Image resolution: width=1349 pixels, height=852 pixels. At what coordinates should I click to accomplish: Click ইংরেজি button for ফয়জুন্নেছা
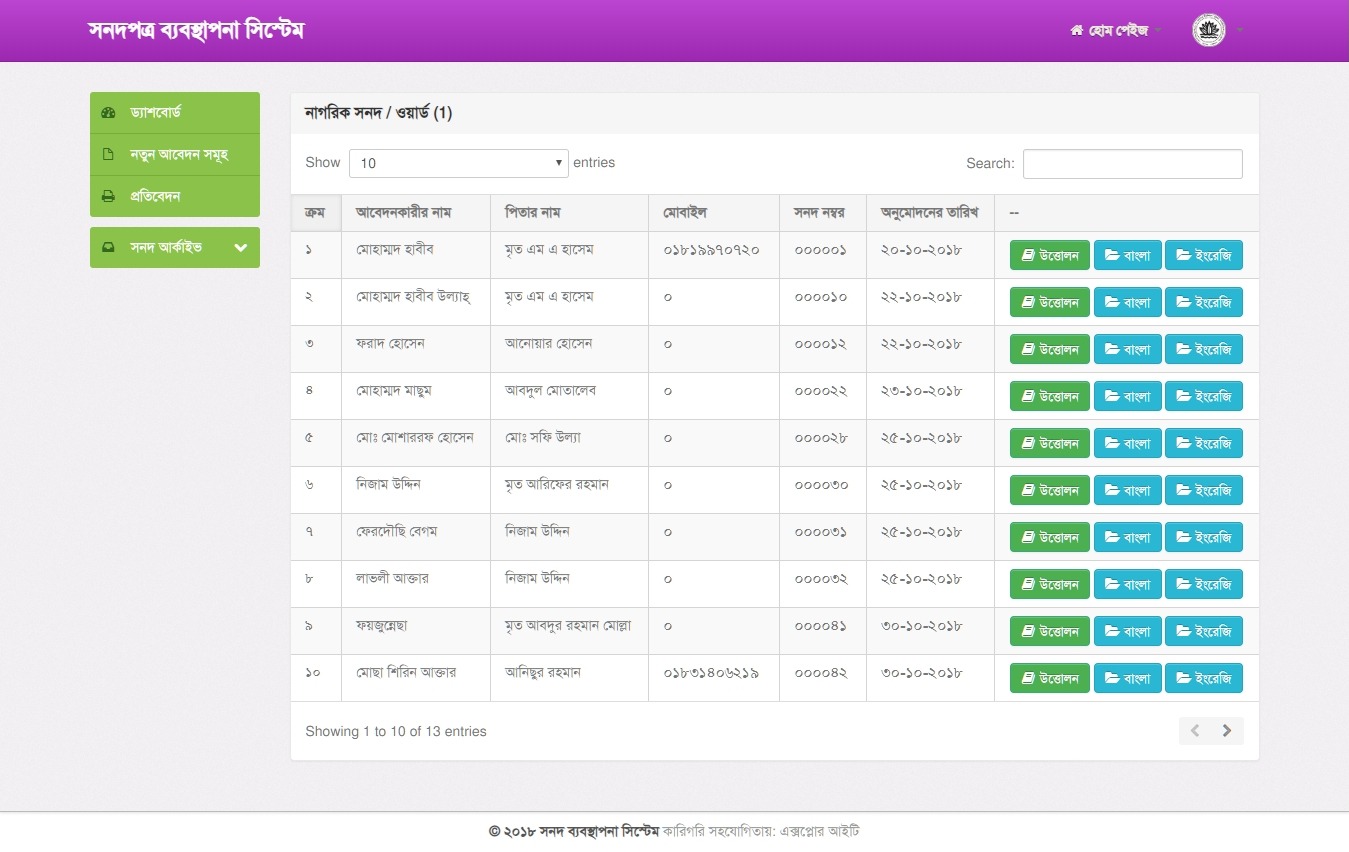(x=1204, y=631)
